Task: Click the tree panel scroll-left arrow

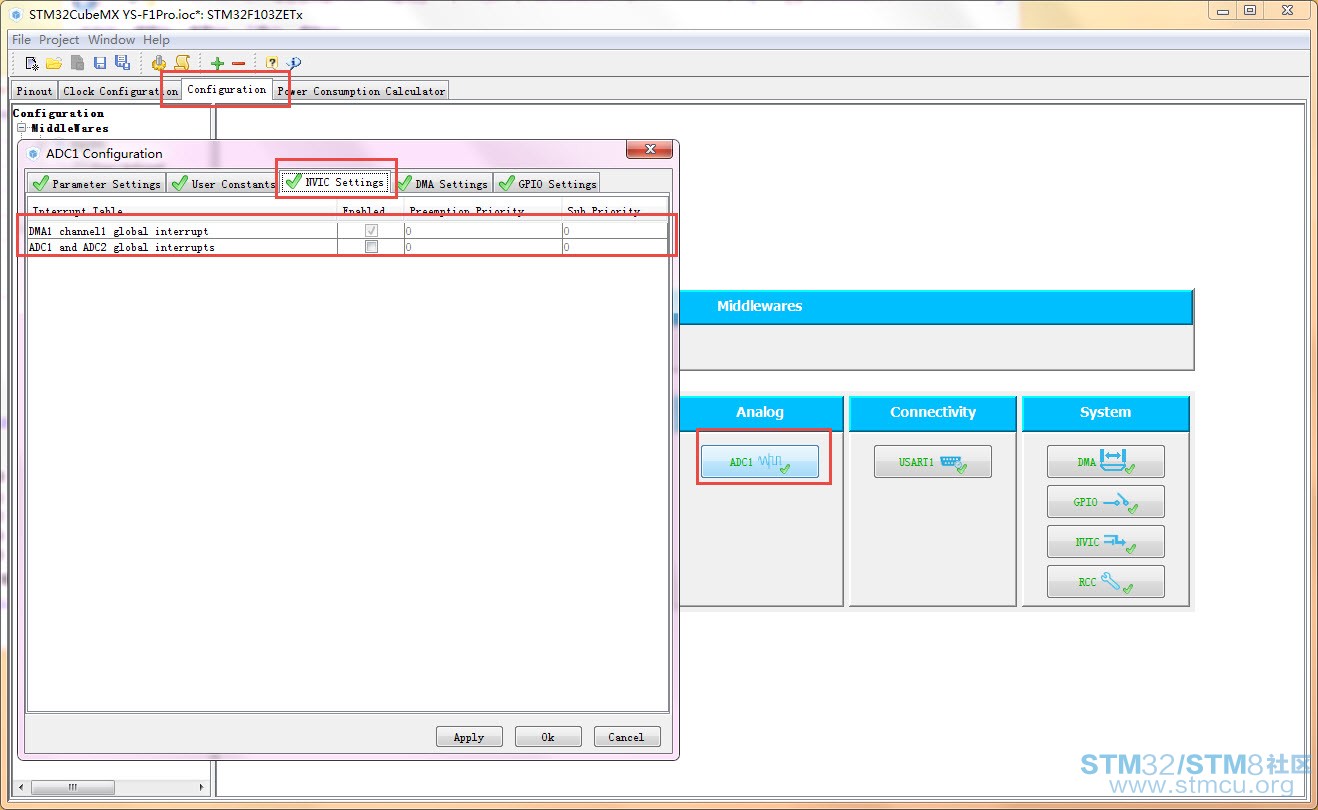Action: point(21,787)
